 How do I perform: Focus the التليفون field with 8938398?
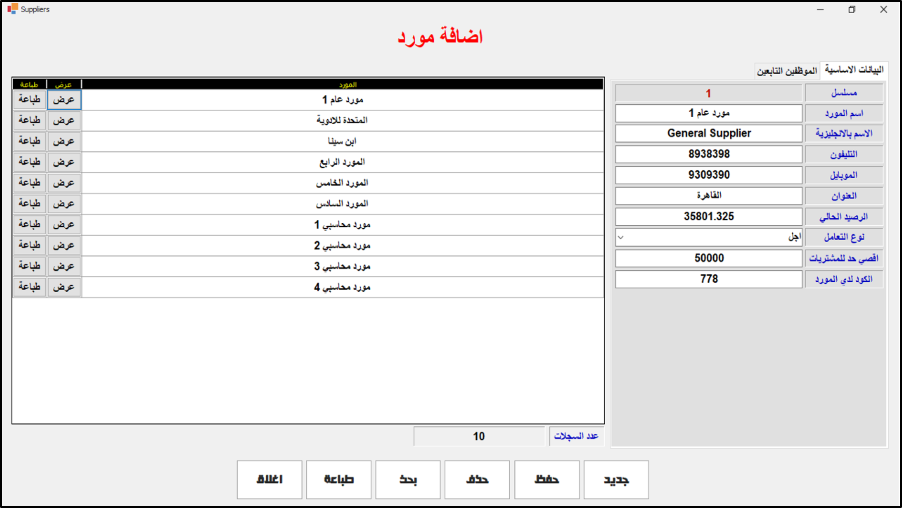click(x=708, y=155)
